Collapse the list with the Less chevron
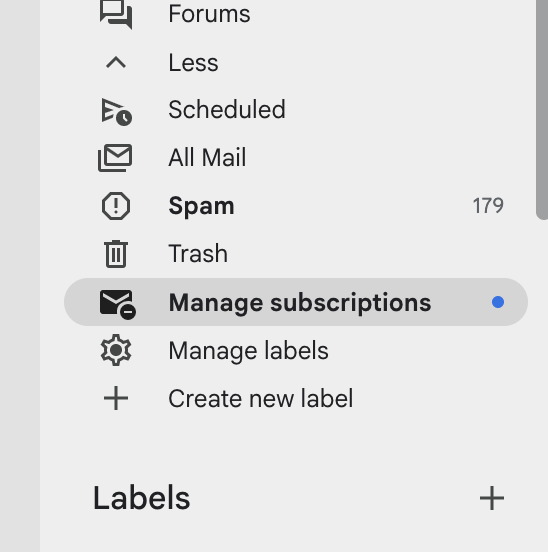Image resolution: width=548 pixels, height=552 pixels. (x=116, y=63)
